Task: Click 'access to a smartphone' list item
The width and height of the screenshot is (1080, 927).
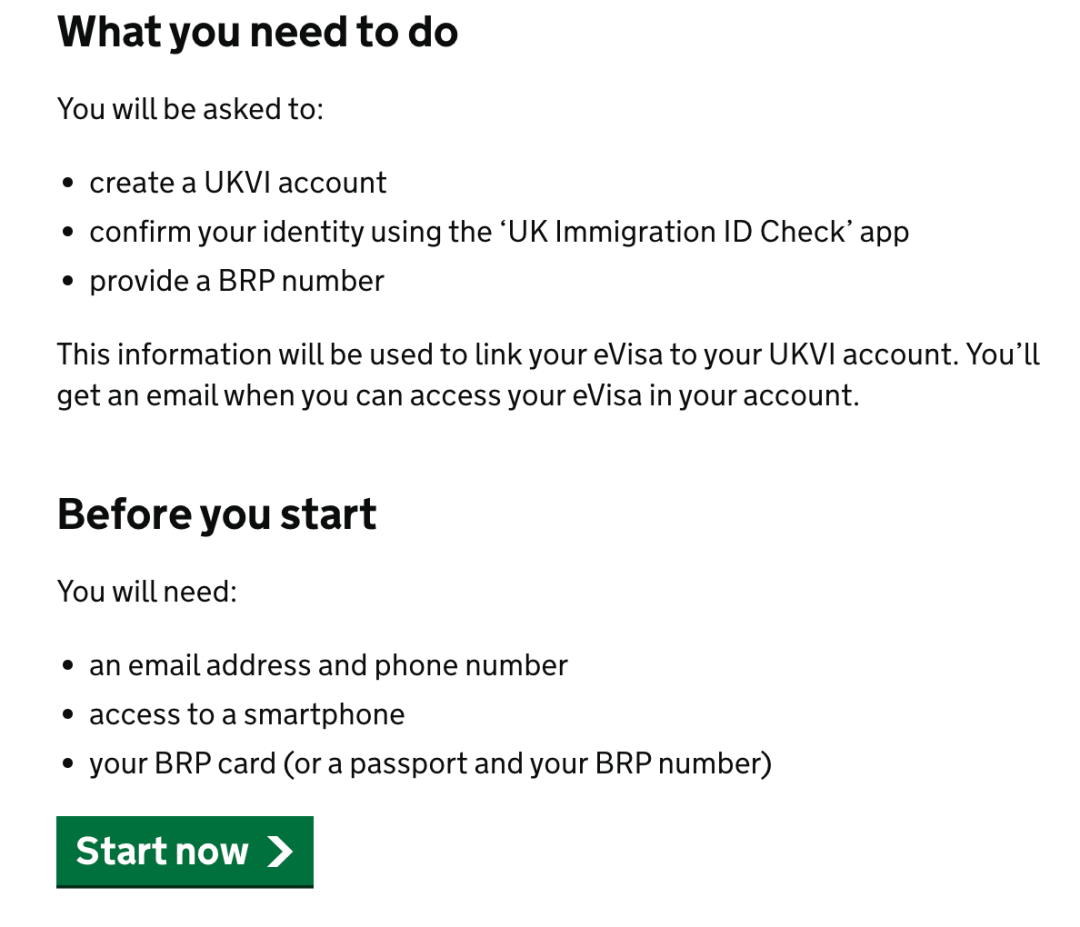Action: click(246, 715)
